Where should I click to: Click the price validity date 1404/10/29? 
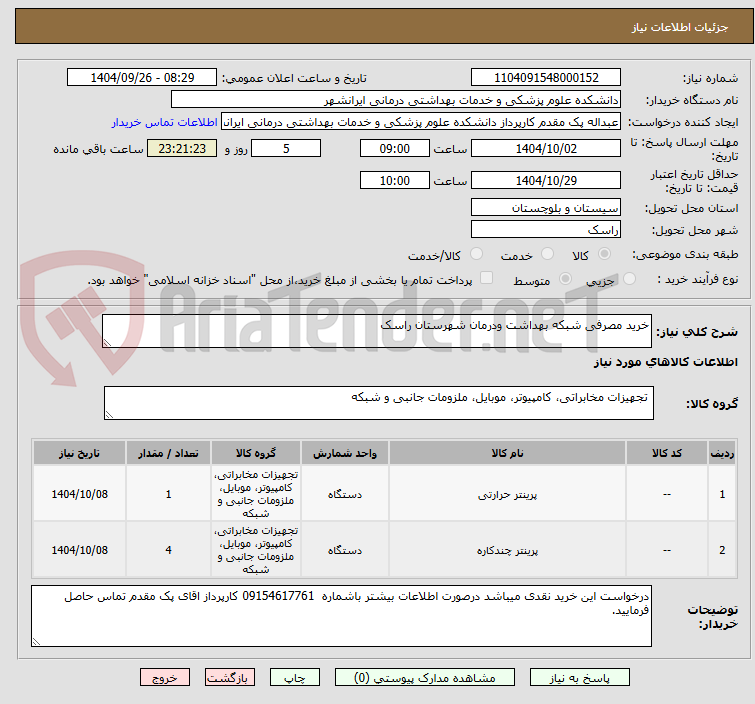[545, 181]
